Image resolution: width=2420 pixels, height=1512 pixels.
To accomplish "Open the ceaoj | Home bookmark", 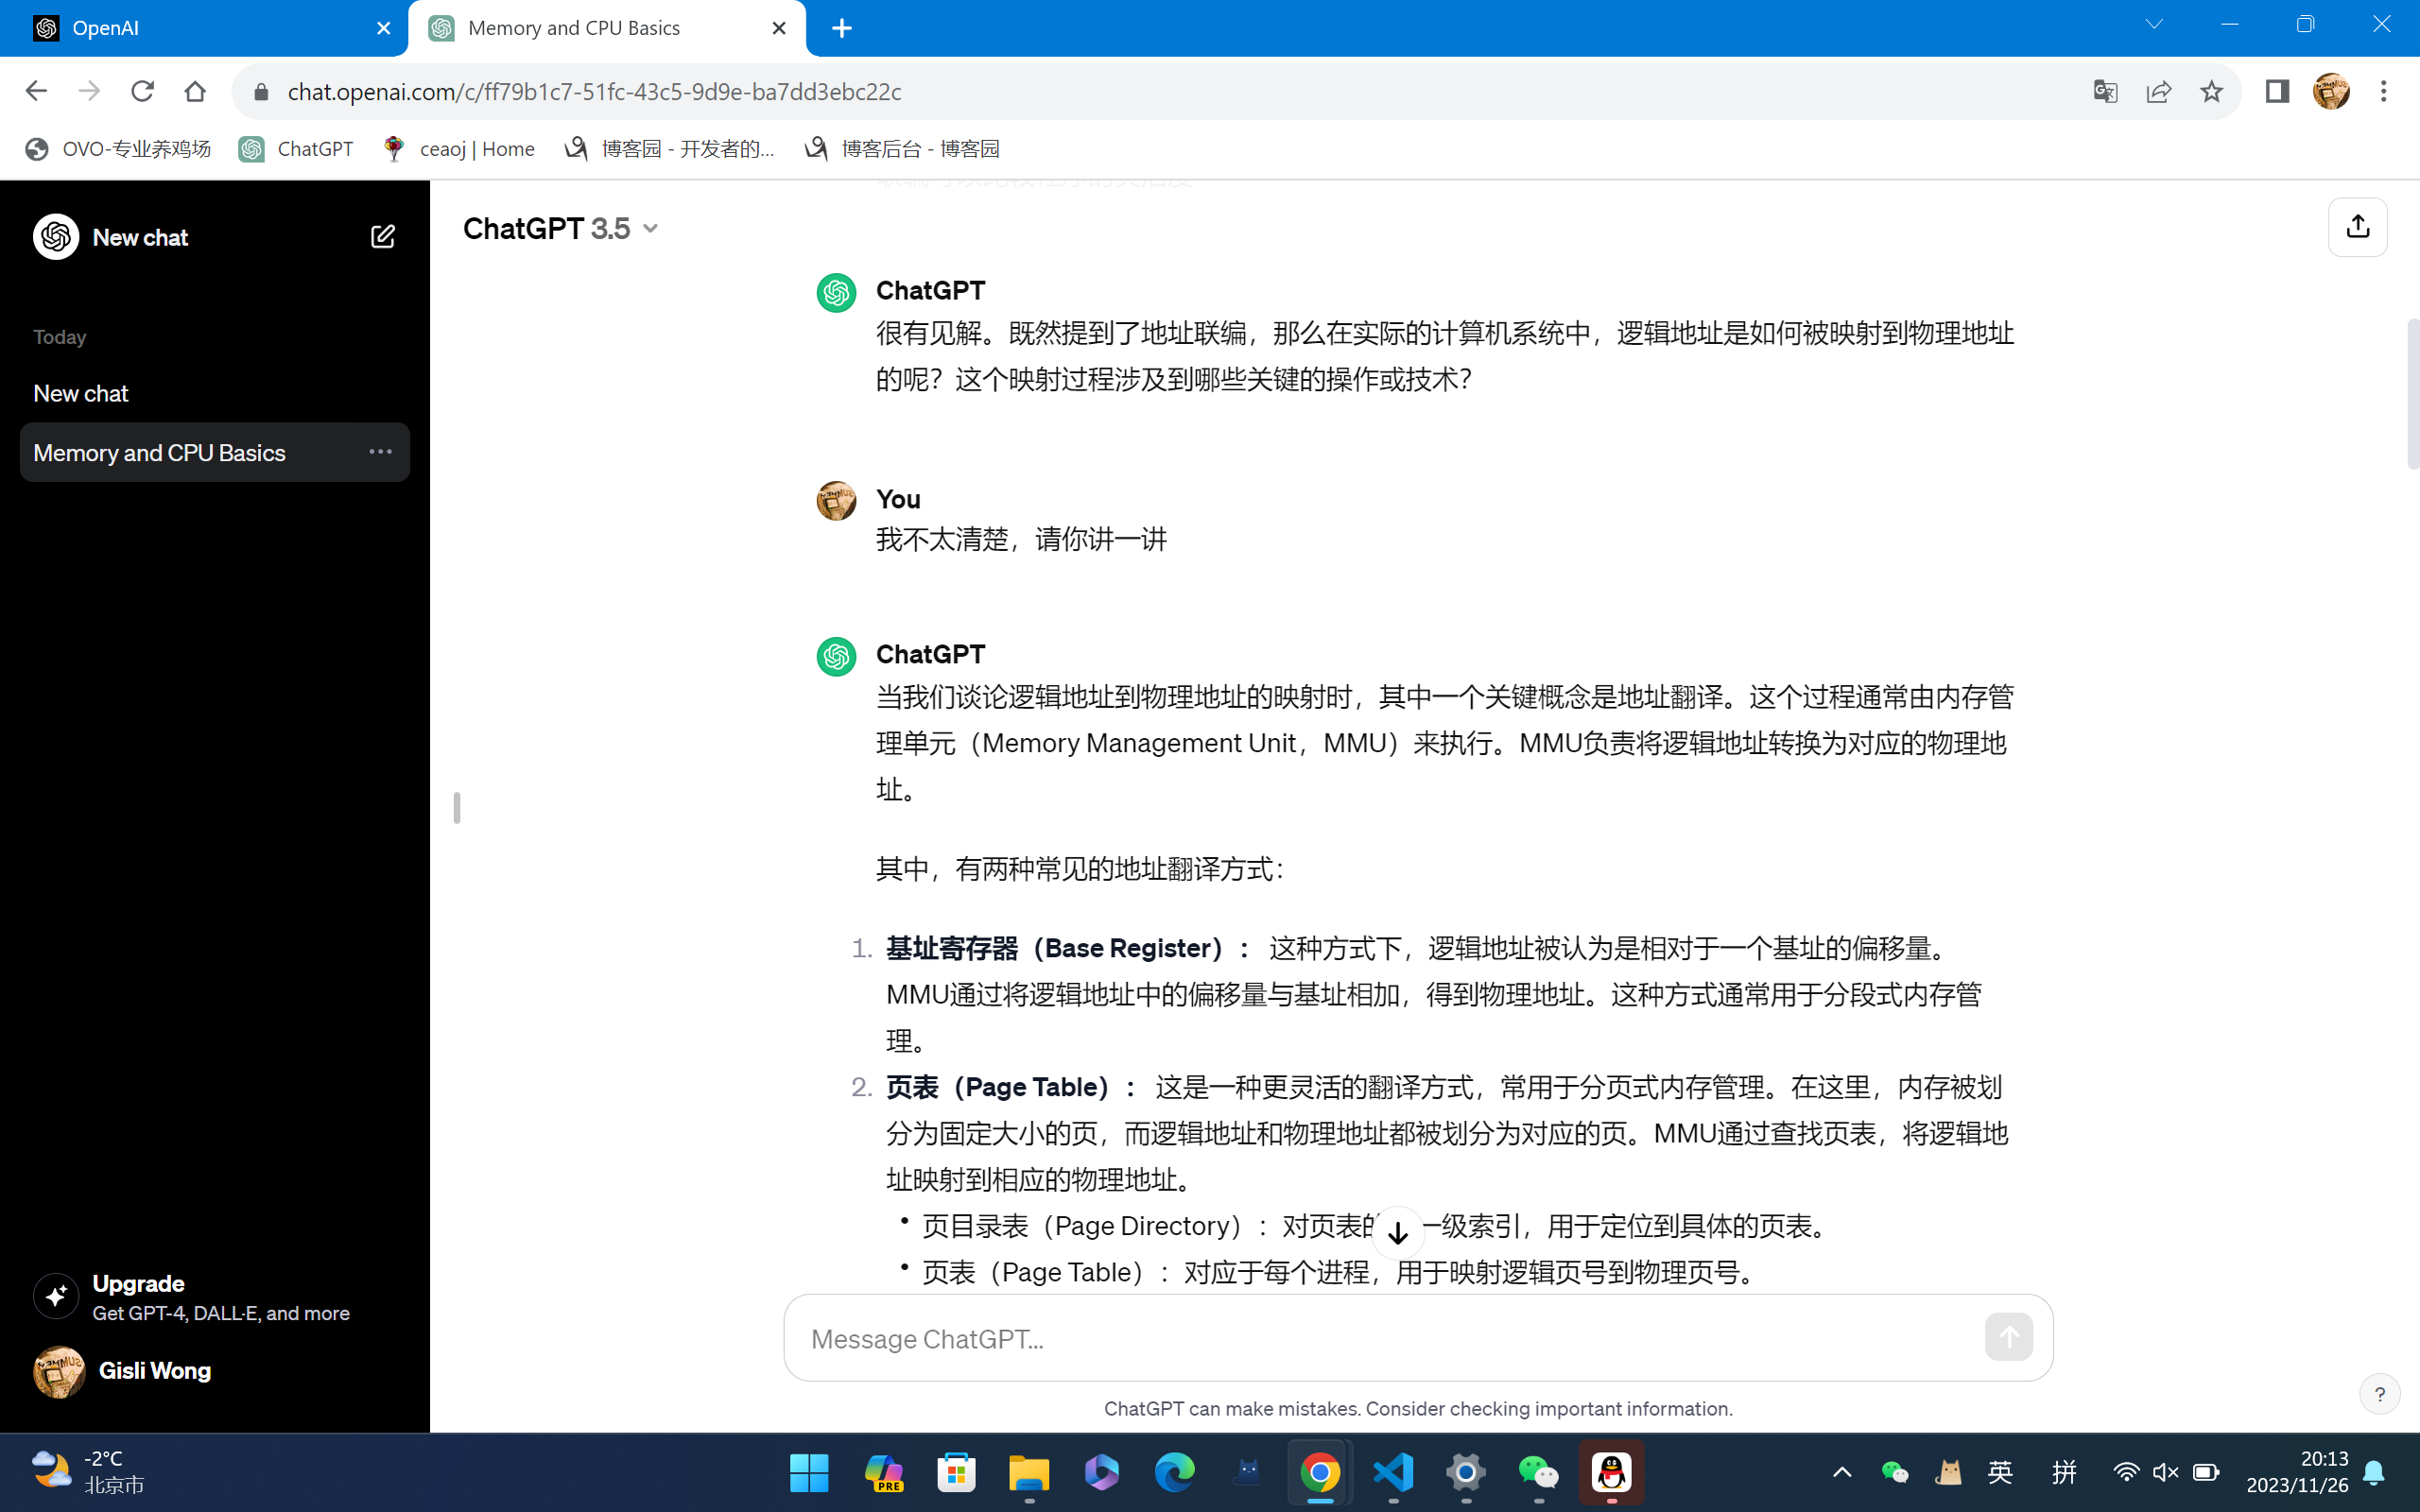I will click(459, 149).
